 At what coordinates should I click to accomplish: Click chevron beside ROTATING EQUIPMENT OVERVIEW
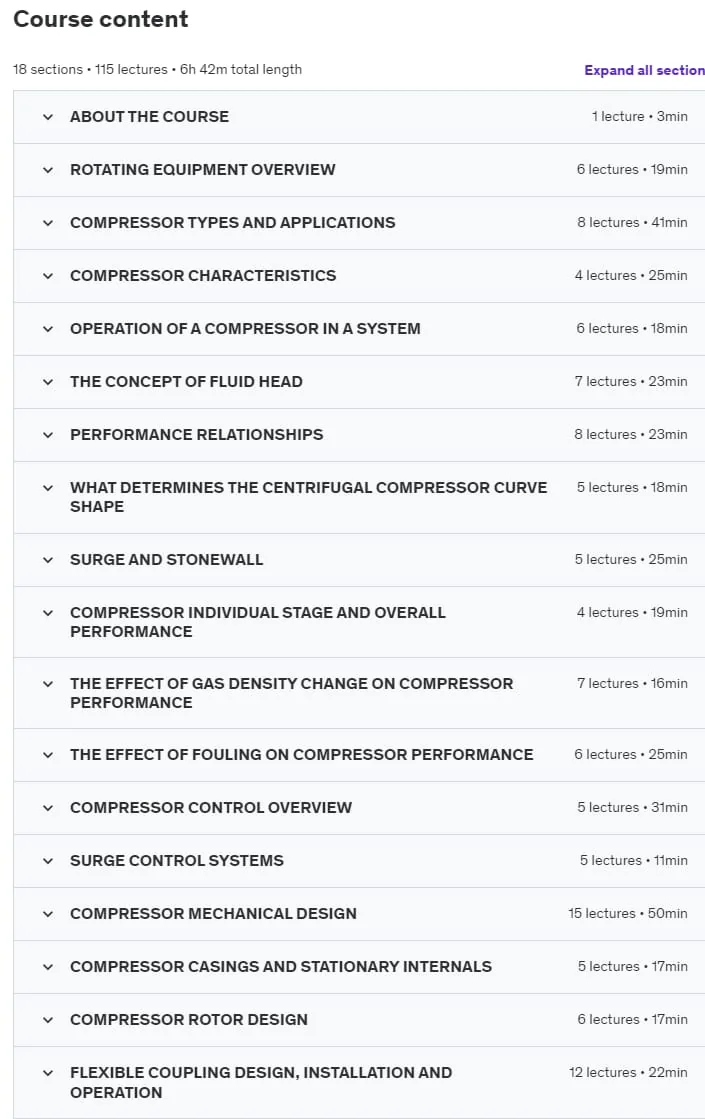[x=48, y=170]
